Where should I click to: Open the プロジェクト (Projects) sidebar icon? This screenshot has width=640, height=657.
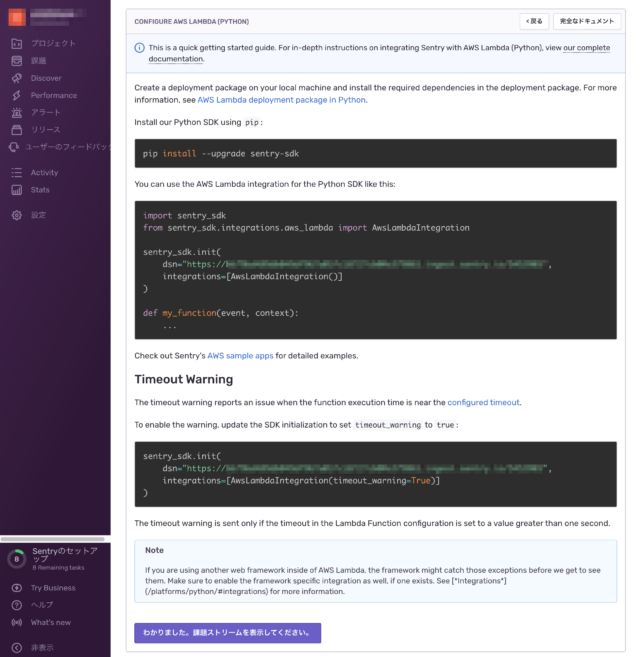(16, 43)
